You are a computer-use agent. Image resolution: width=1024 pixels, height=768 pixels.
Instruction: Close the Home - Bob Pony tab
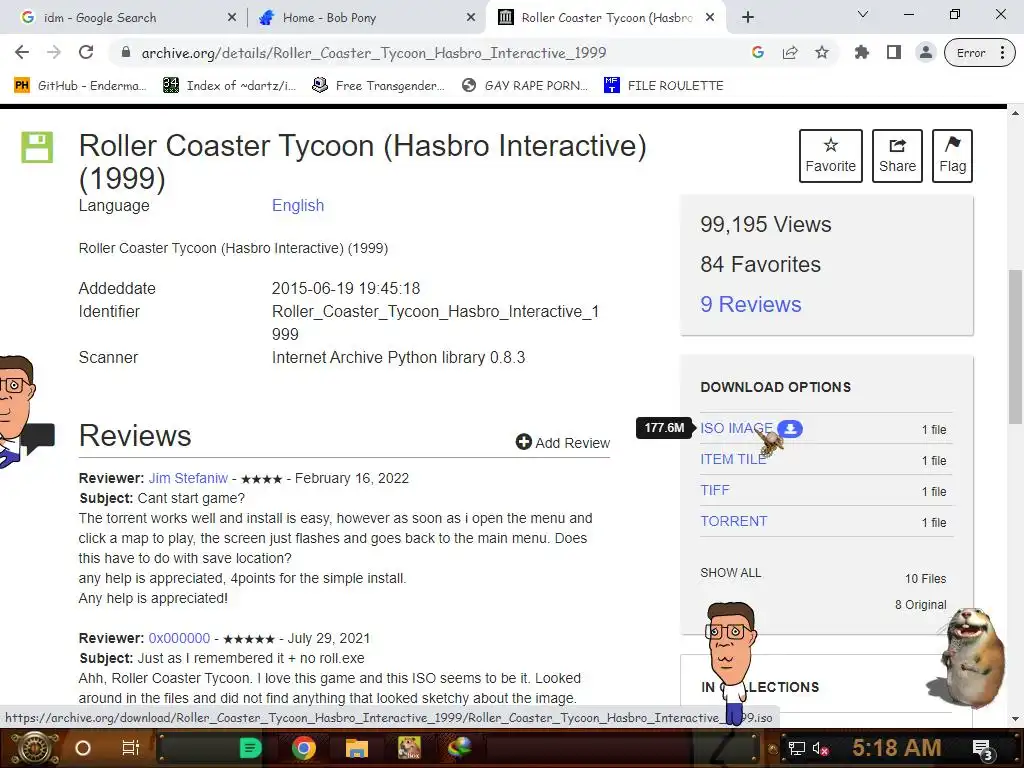click(471, 18)
